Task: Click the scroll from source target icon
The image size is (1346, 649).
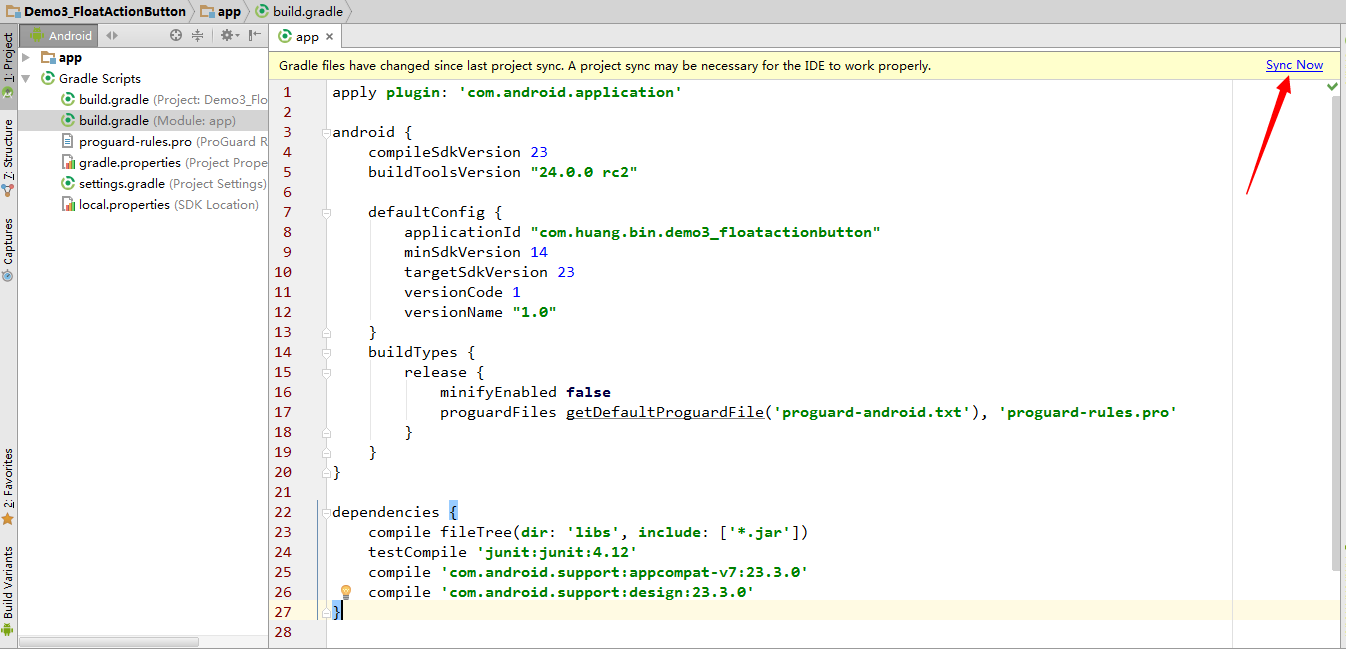Action: click(x=176, y=35)
